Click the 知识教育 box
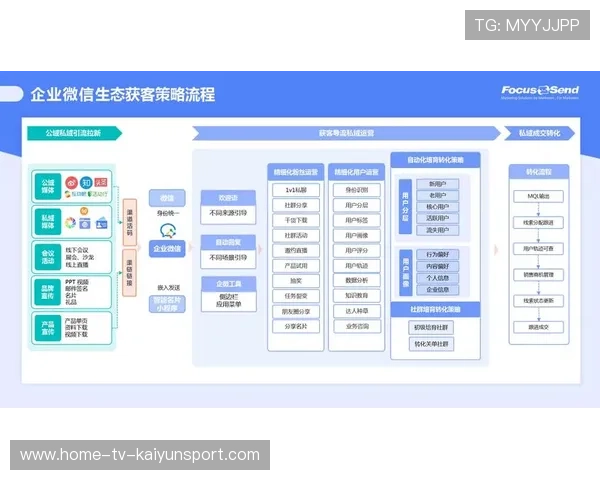The height and width of the screenshot is (480, 600). [357, 296]
